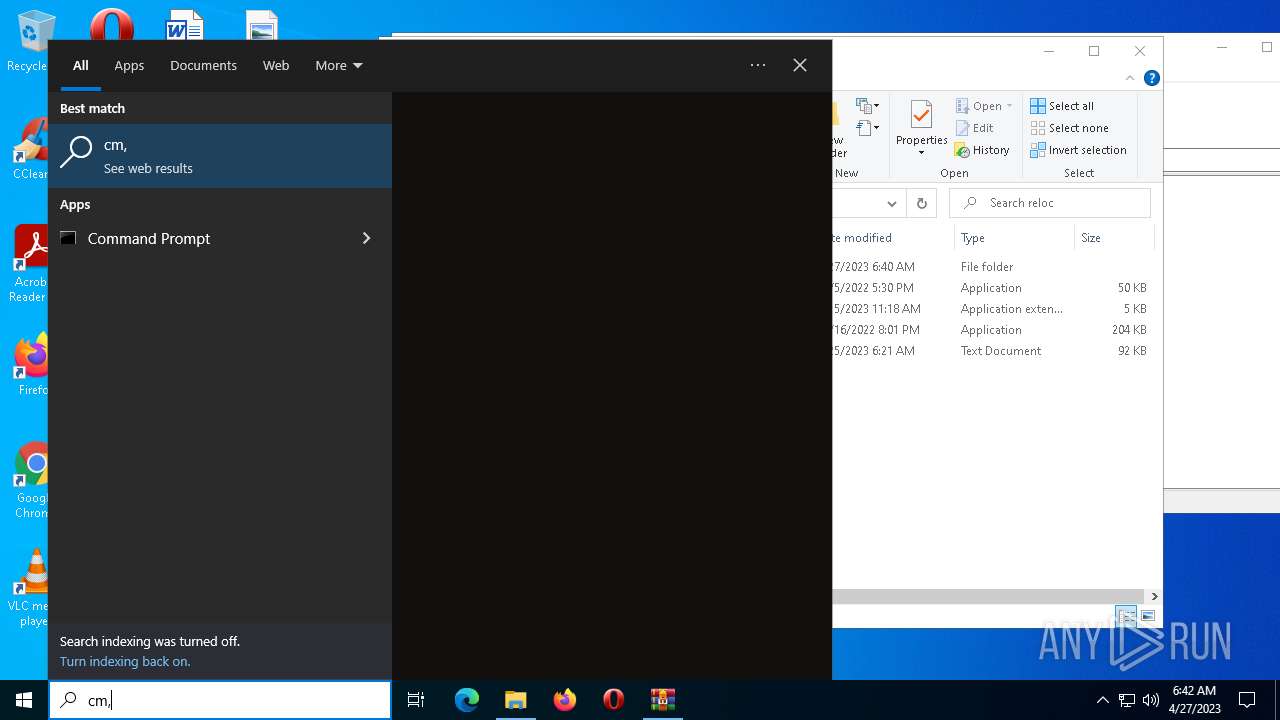
Task: Sort files by Size column header
Action: coord(1113,238)
